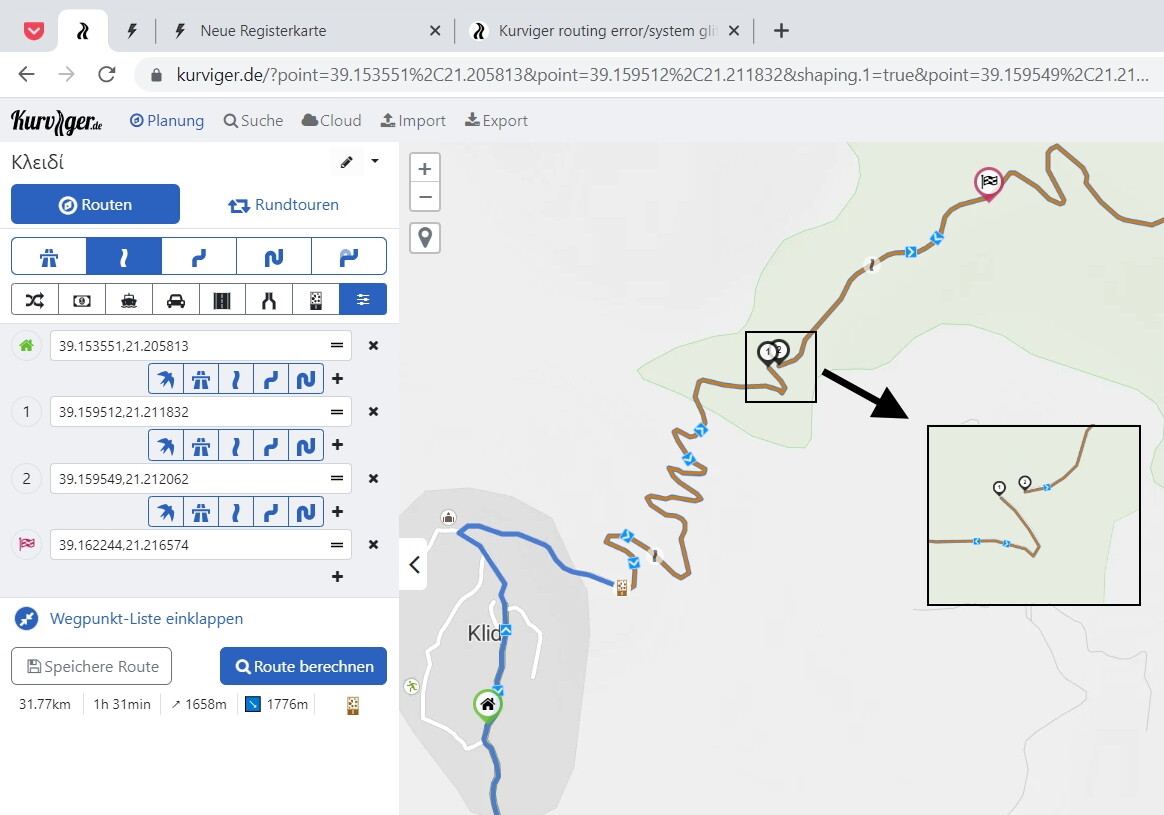
Task: Zoom in the map with plus button
Action: 425,169
